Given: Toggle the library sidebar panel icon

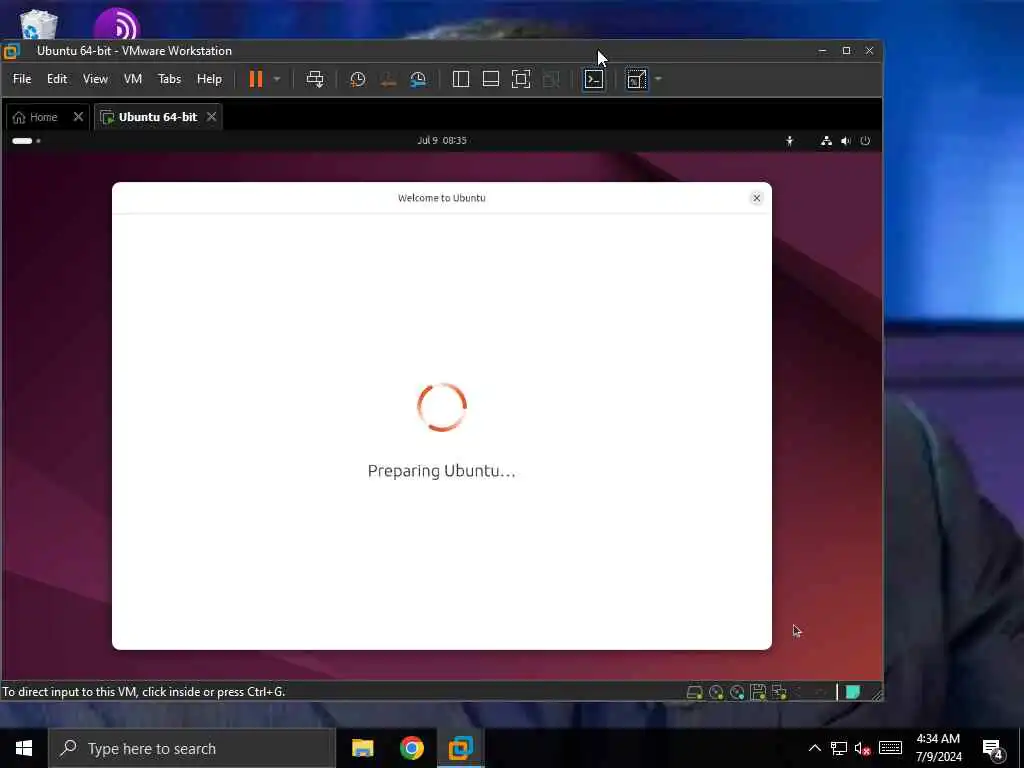Looking at the screenshot, I should click(x=460, y=79).
